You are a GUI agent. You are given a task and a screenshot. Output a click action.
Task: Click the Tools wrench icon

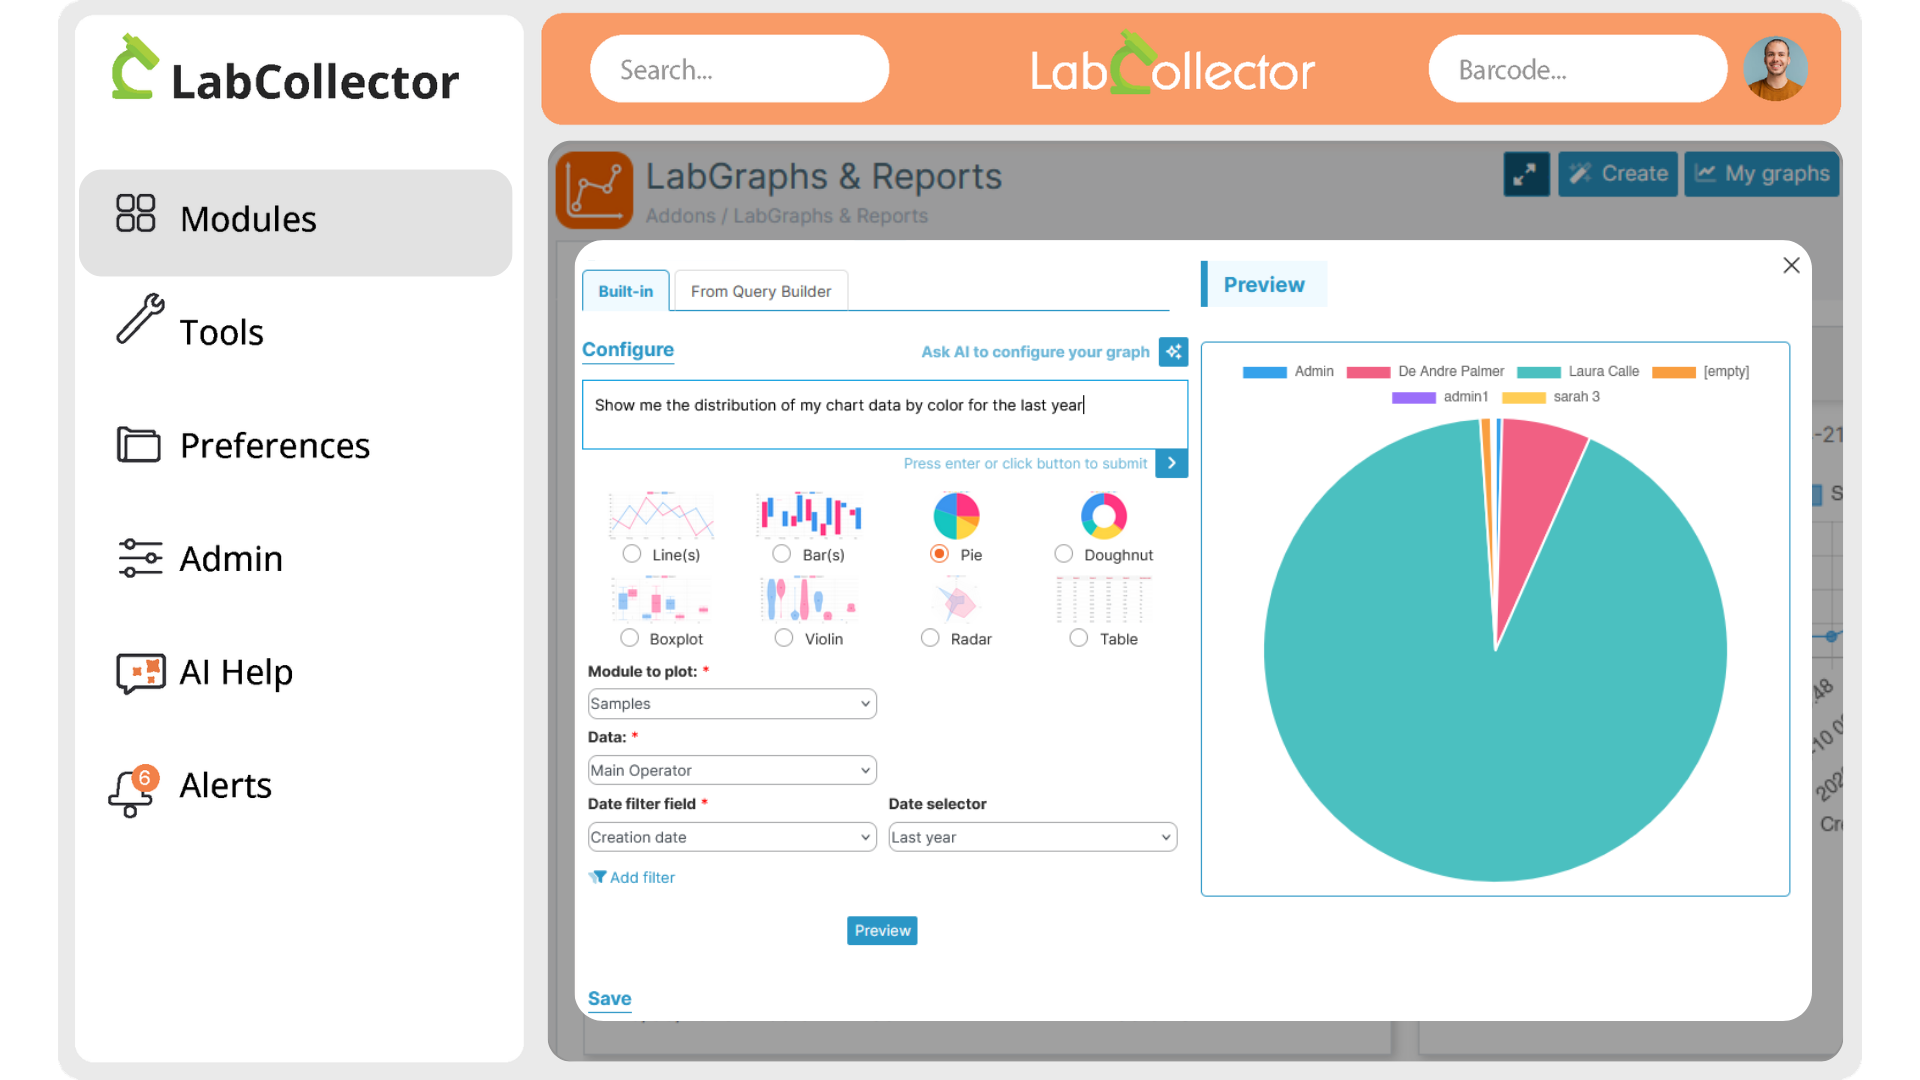coord(140,319)
